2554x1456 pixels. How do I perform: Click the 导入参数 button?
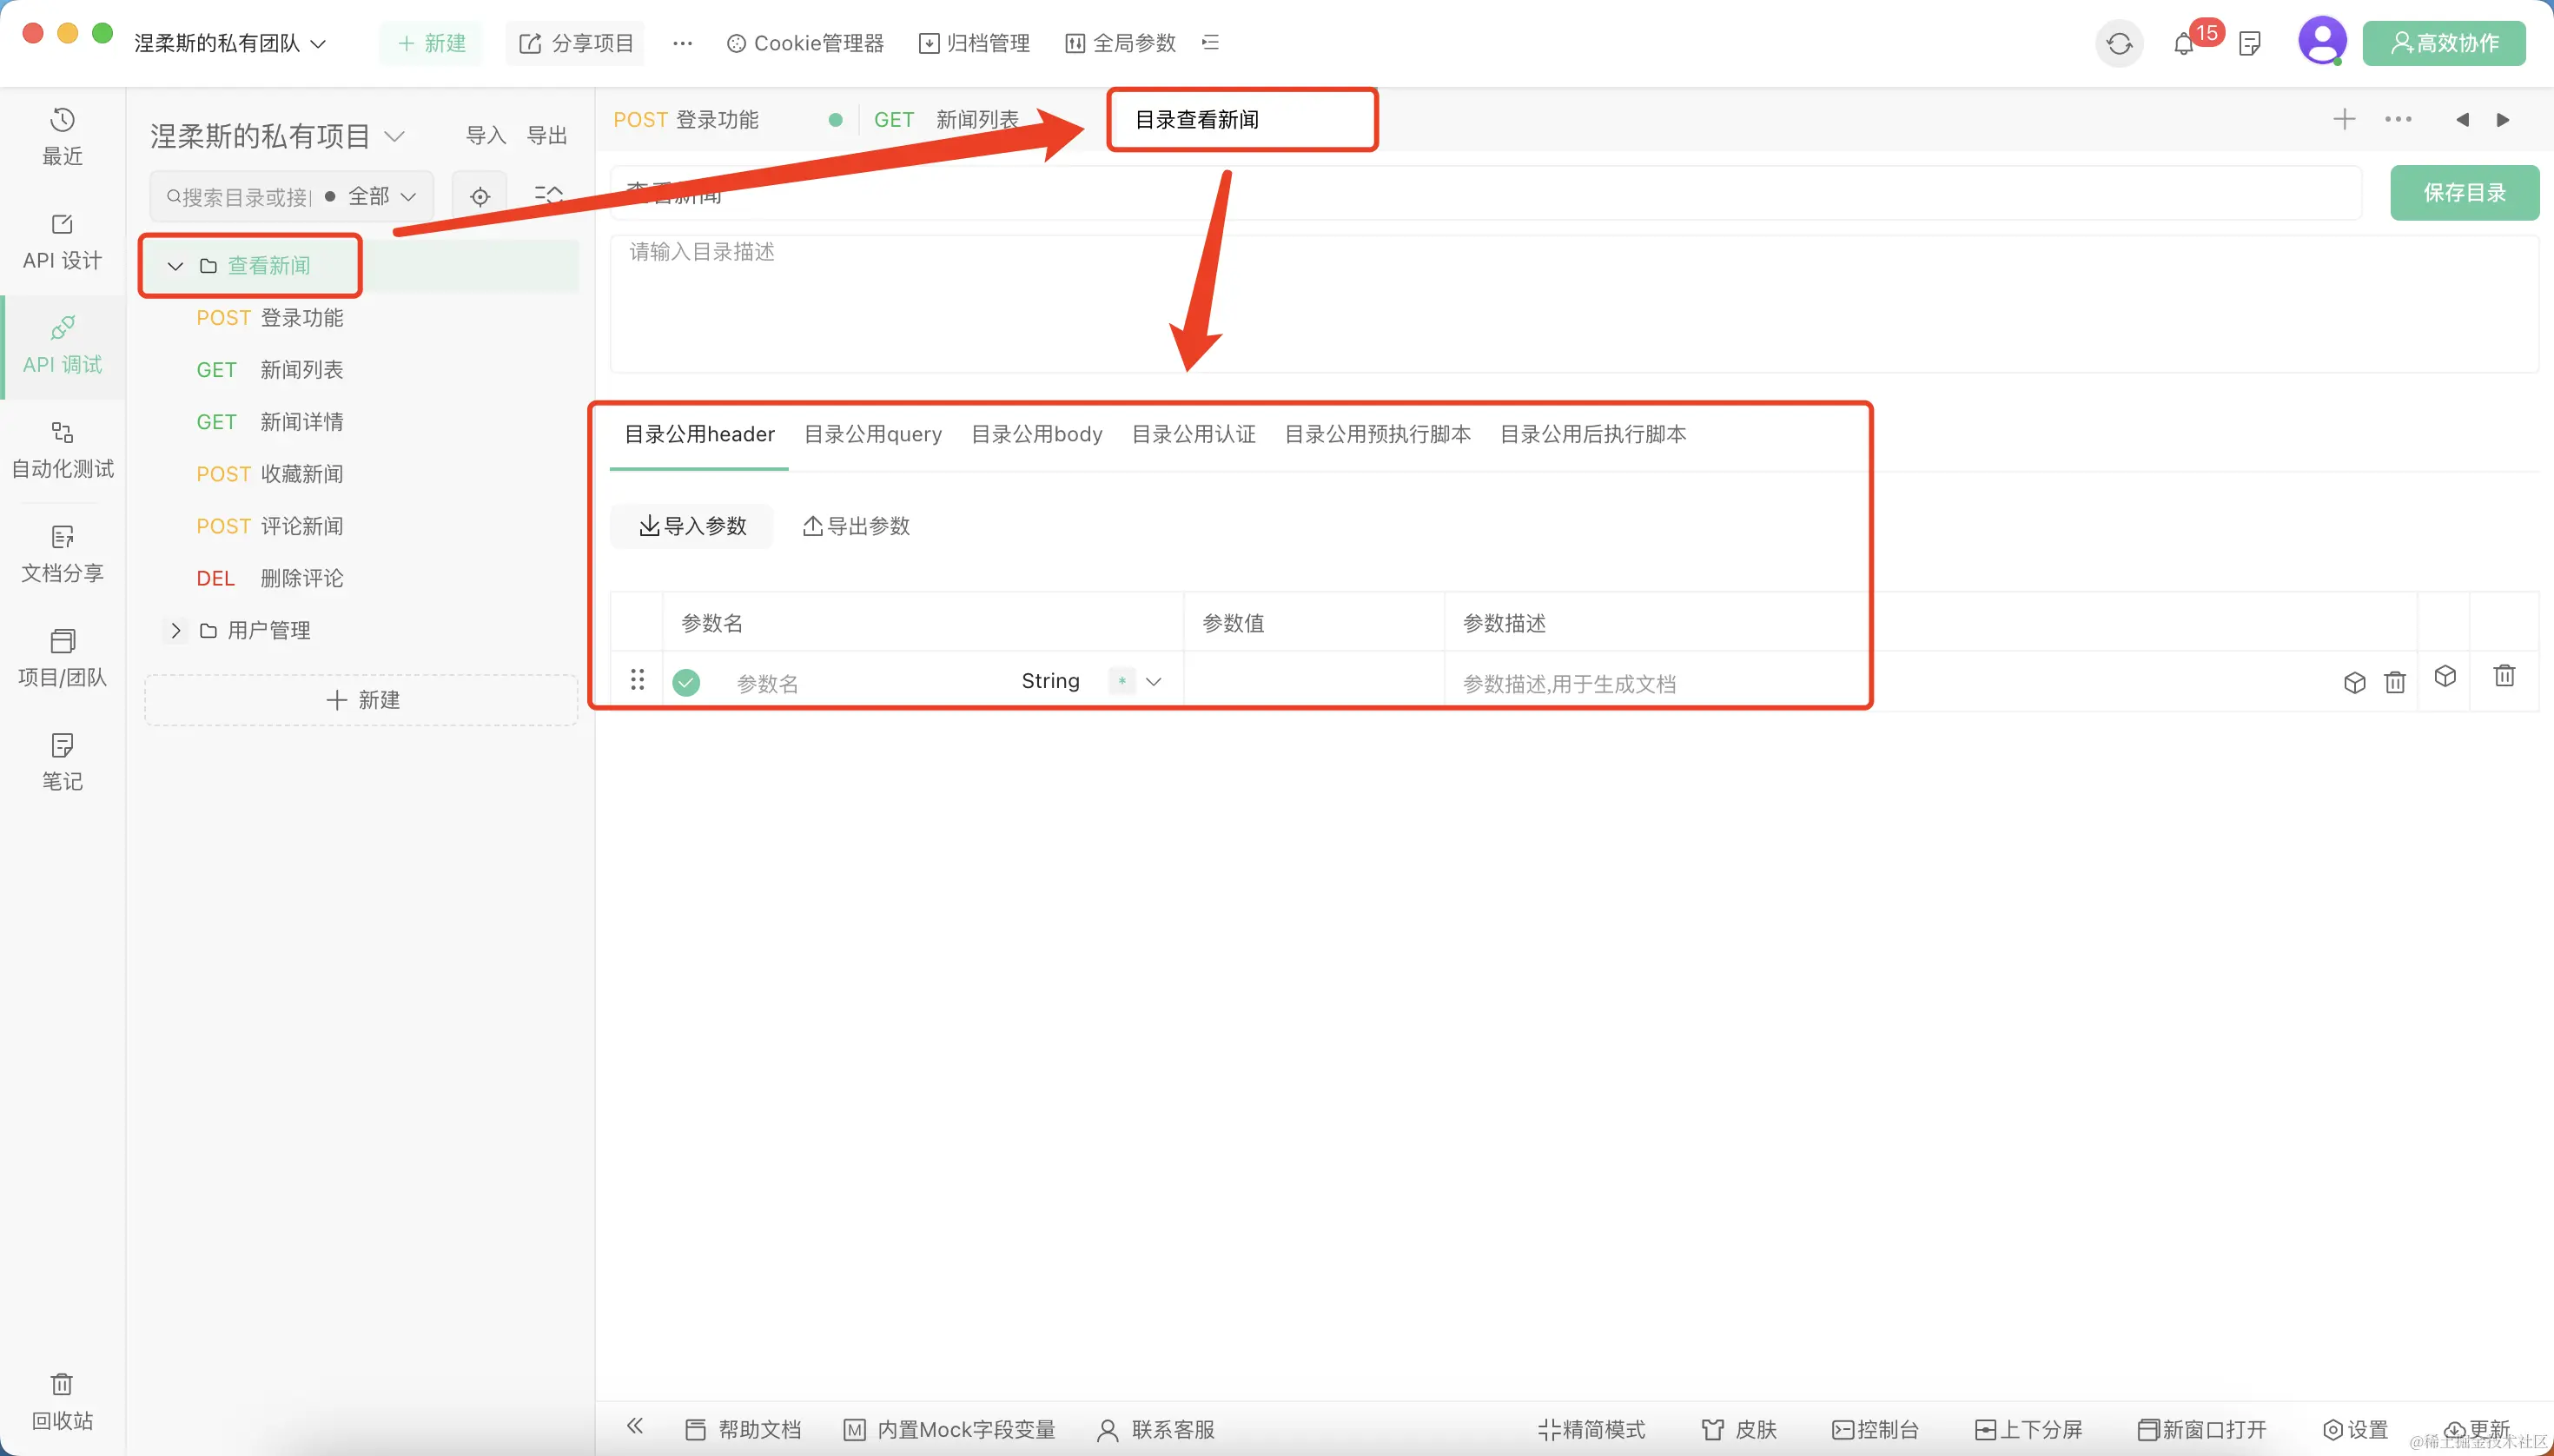click(692, 526)
